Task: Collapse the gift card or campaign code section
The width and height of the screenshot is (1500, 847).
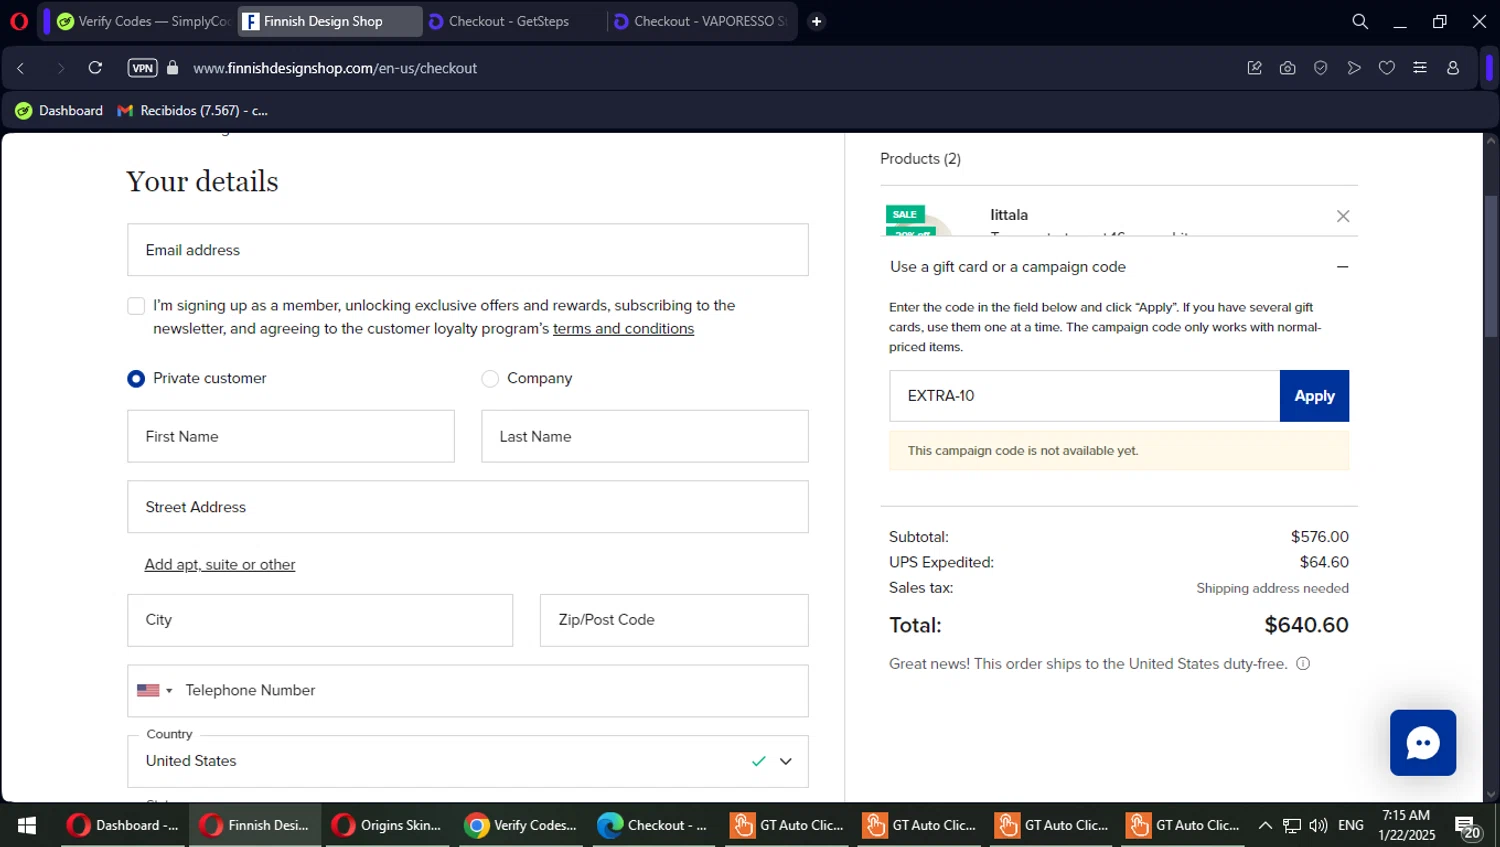Action: pos(1343,267)
